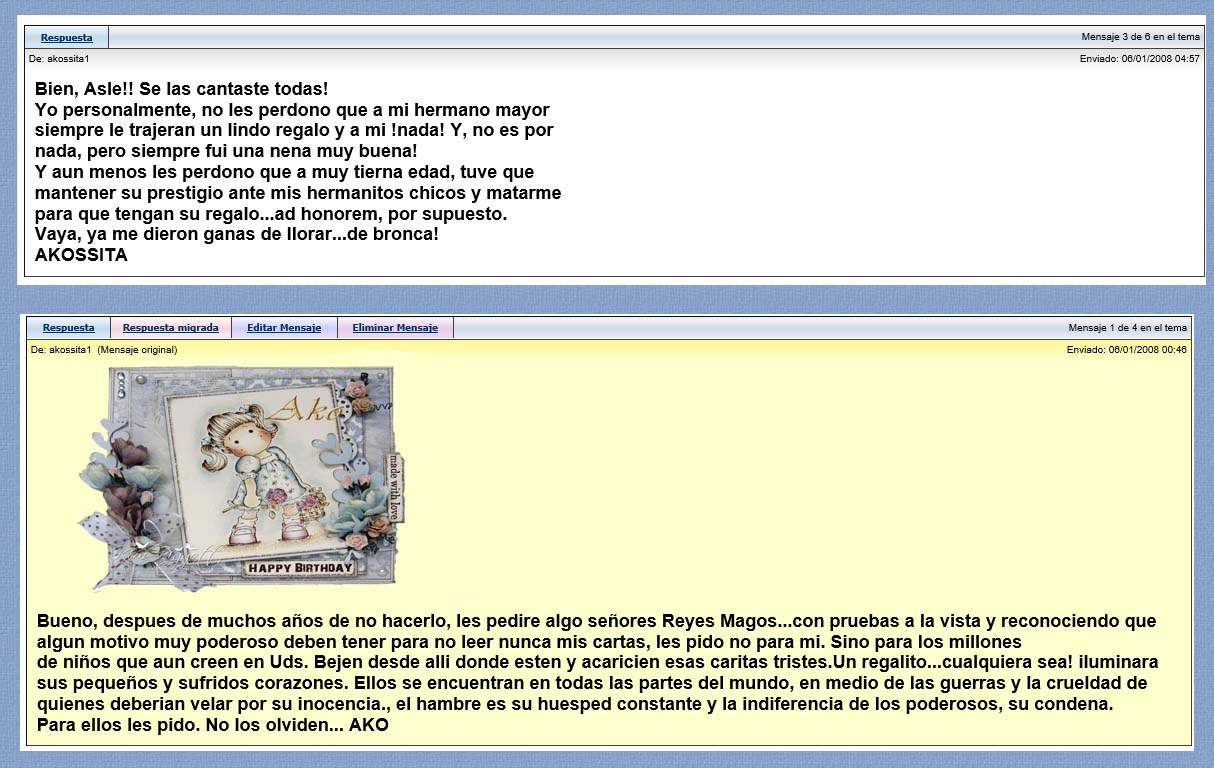The width and height of the screenshot is (1214, 768).
Task: Click the sent date 06/01/2008 04:57
Action: (1139, 59)
